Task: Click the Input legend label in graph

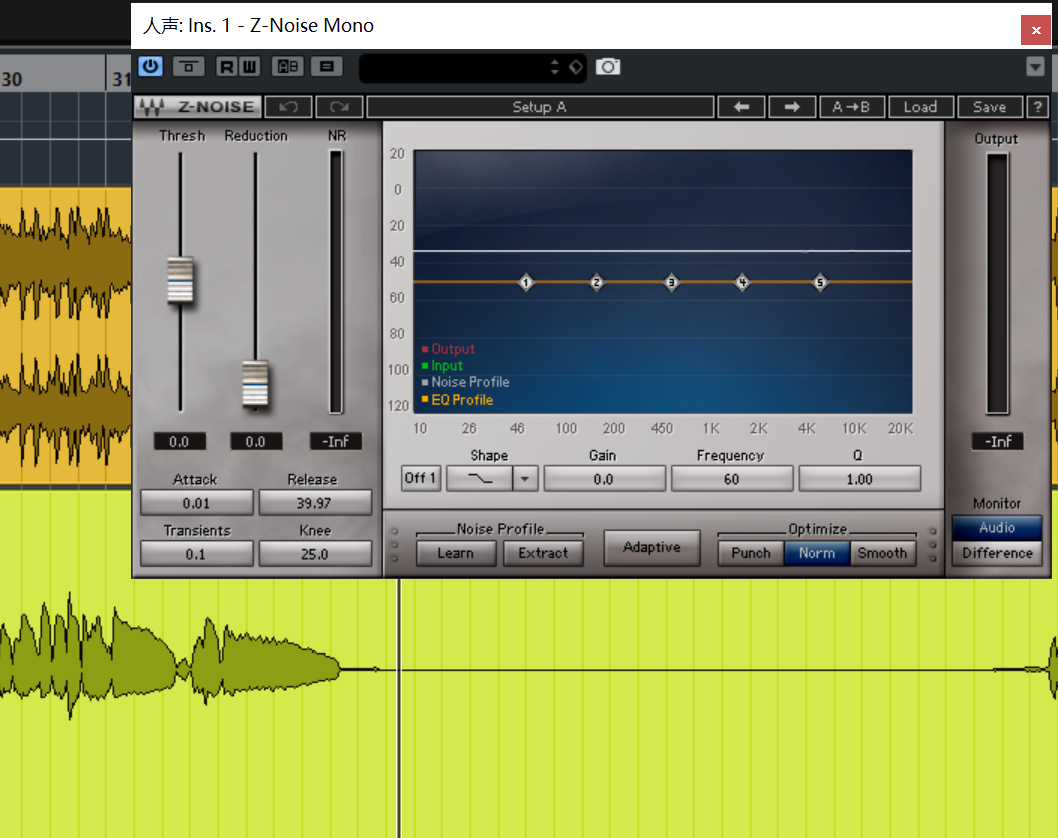Action: pyautogui.click(x=447, y=366)
